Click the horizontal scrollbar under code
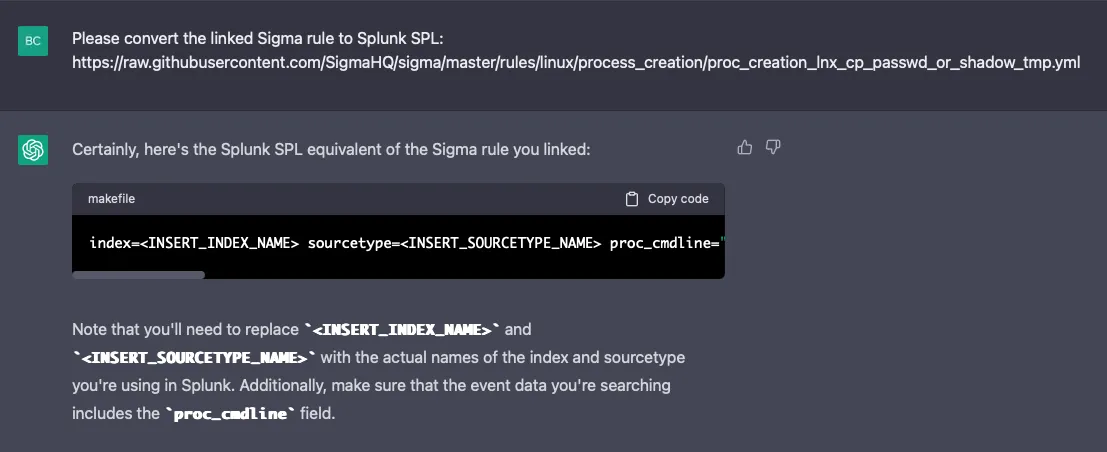Screen dimensions: 1107x452 (x=138, y=275)
